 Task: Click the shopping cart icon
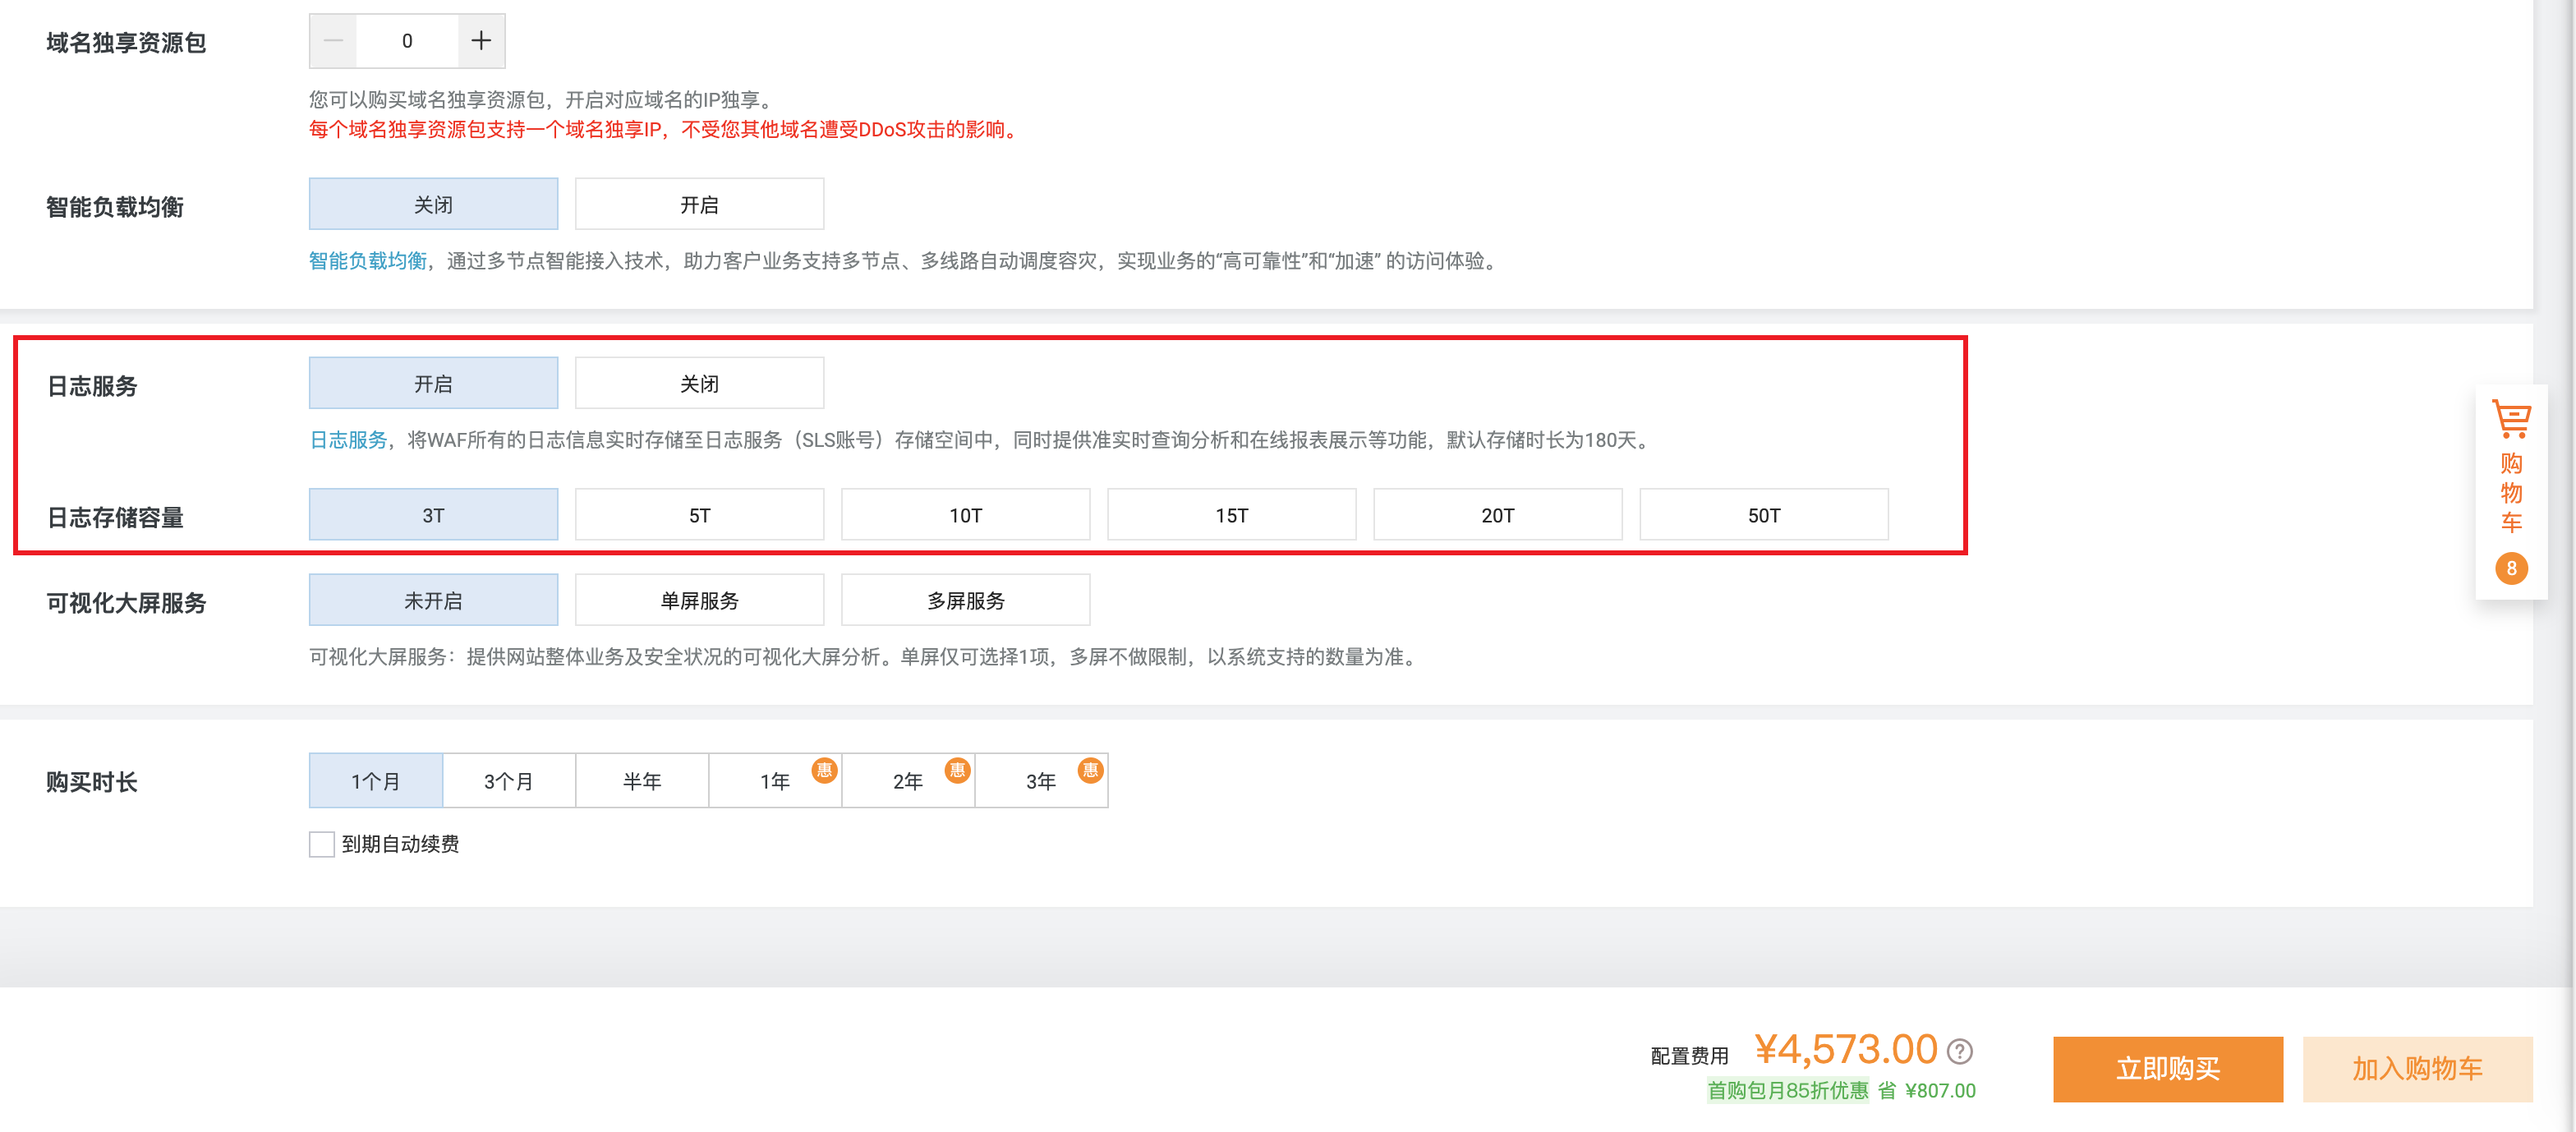2511,420
